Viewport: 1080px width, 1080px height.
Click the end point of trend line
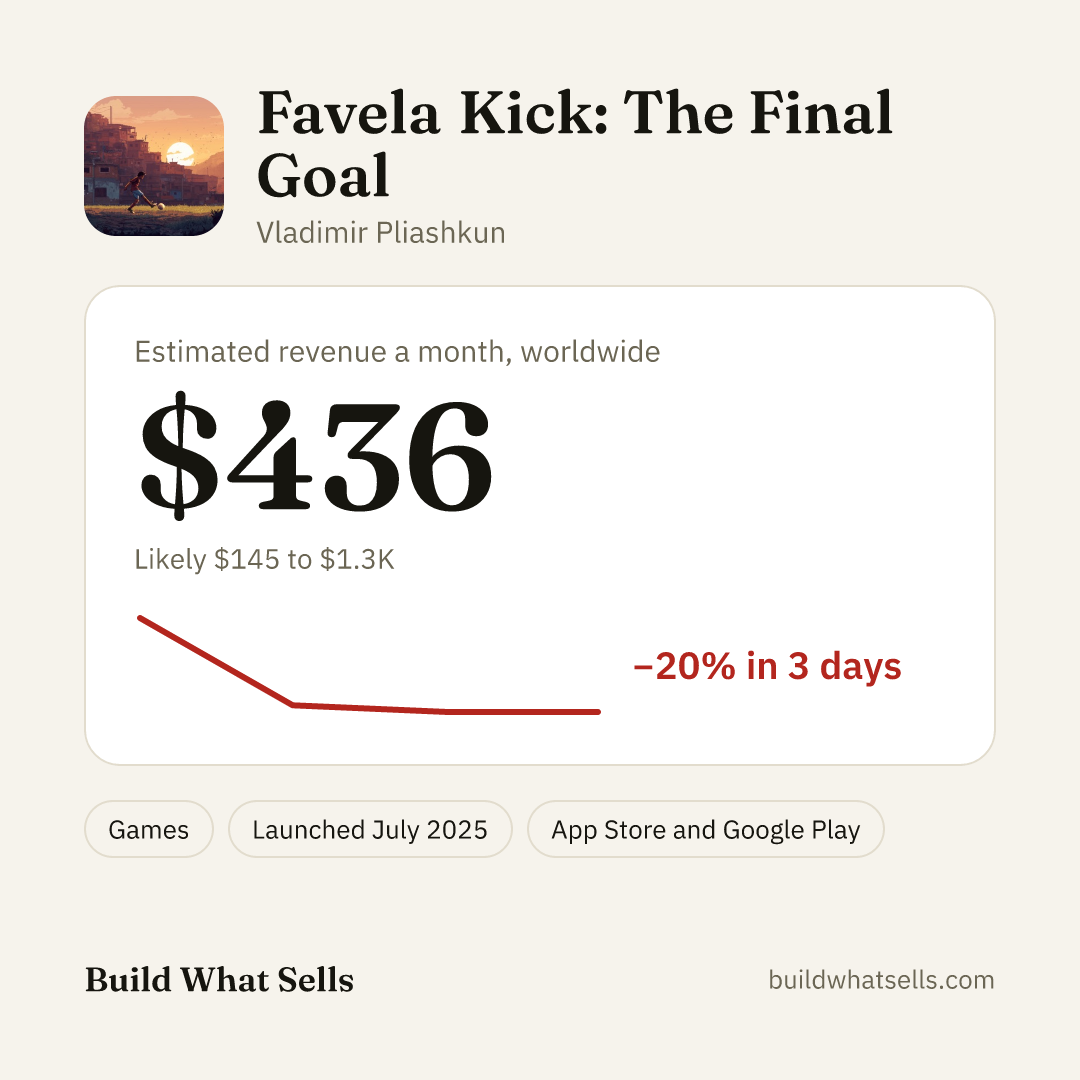[x=597, y=712]
